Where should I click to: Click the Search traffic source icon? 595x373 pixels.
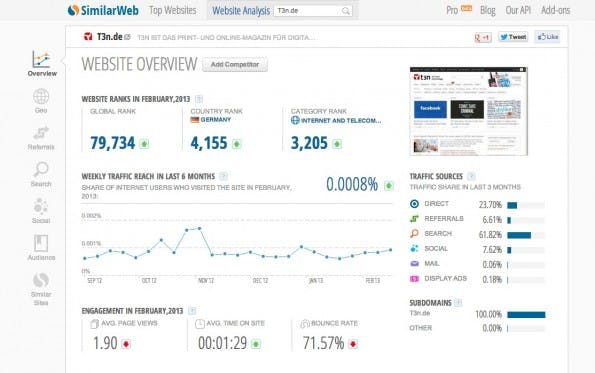414,233
